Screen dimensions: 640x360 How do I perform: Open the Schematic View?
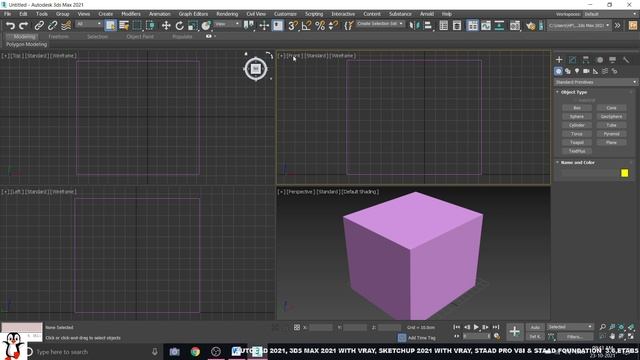(499, 25)
